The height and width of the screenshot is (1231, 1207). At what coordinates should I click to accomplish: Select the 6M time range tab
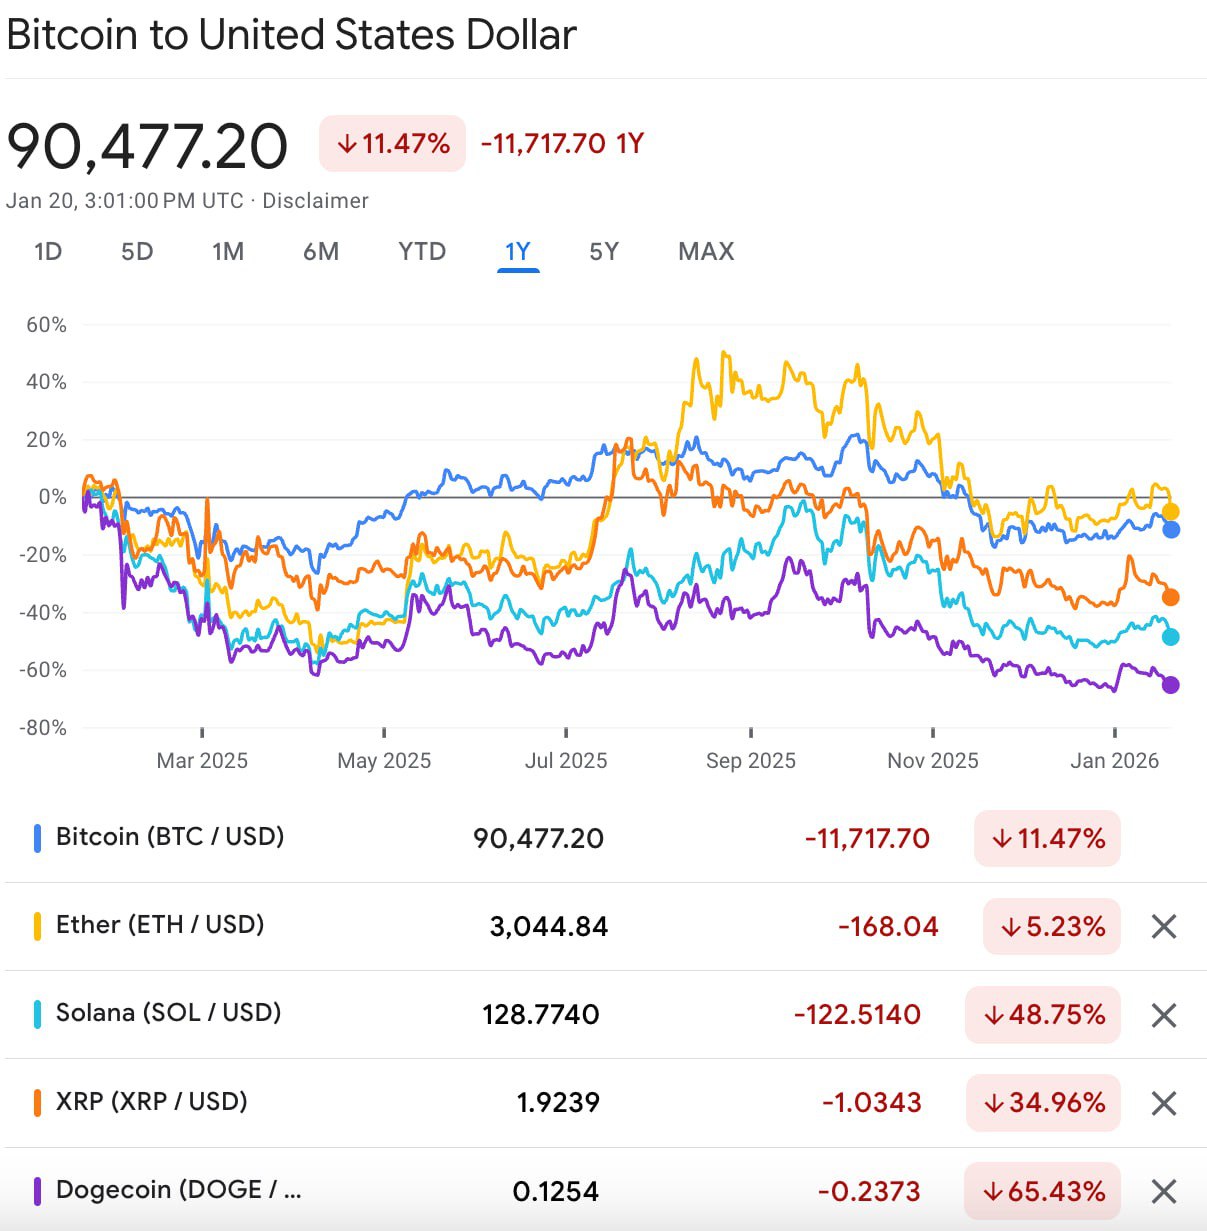[321, 251]
